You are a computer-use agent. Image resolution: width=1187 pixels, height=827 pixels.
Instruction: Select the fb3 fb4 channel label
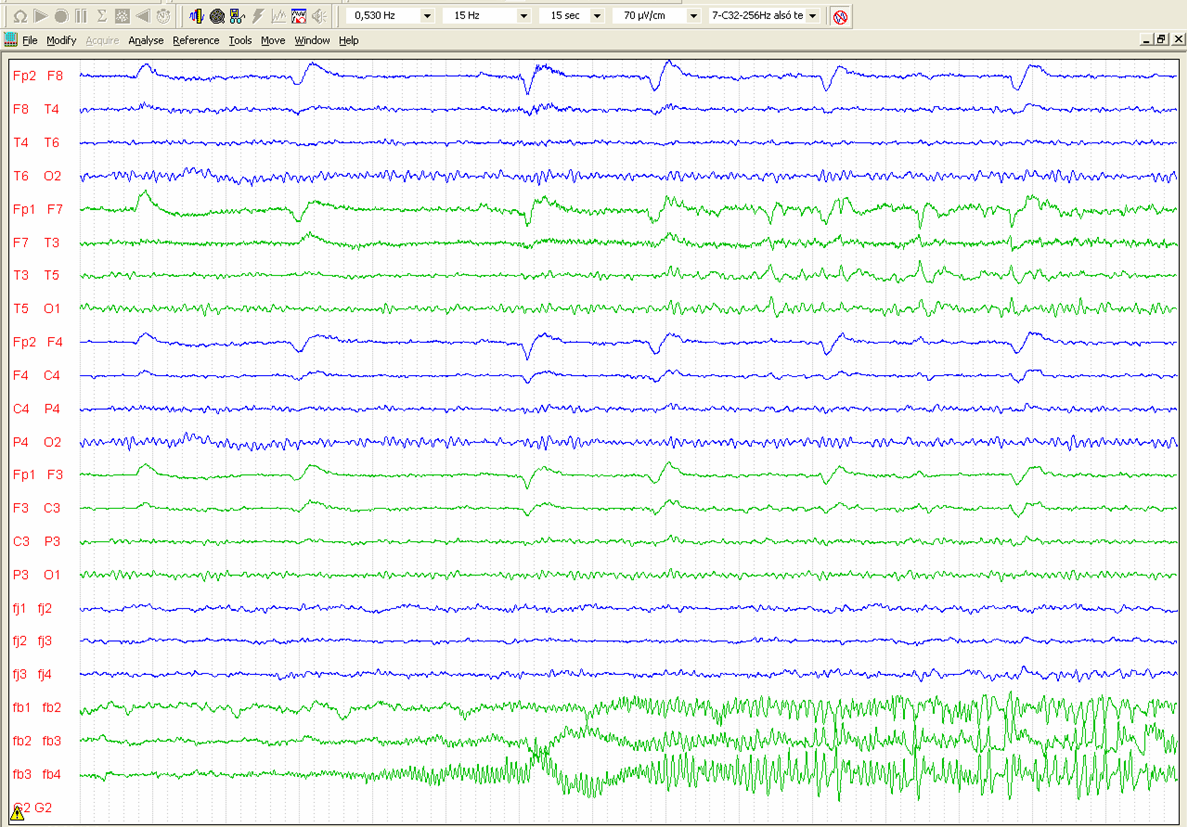(36, 774)
